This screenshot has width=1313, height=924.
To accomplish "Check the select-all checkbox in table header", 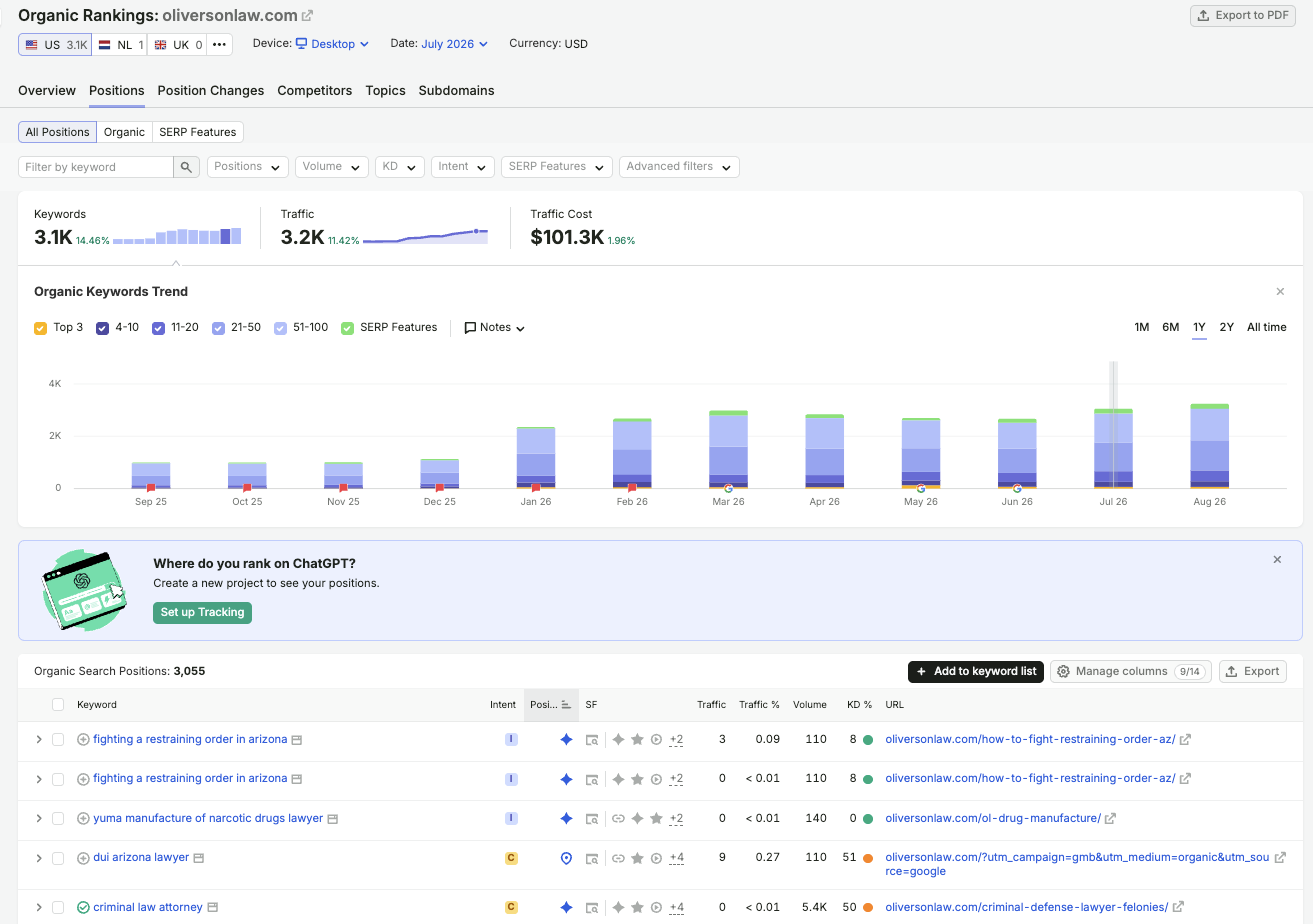I will coord(58,705).
